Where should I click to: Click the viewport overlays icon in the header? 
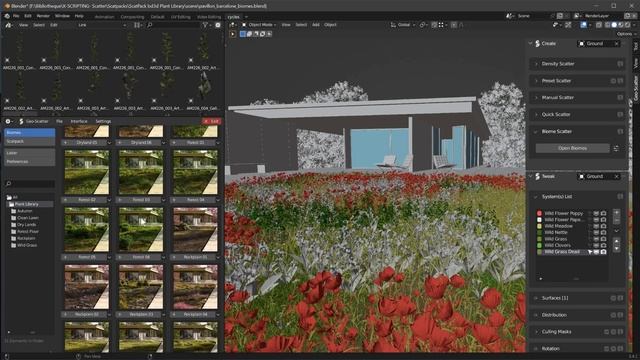(584, 25)
